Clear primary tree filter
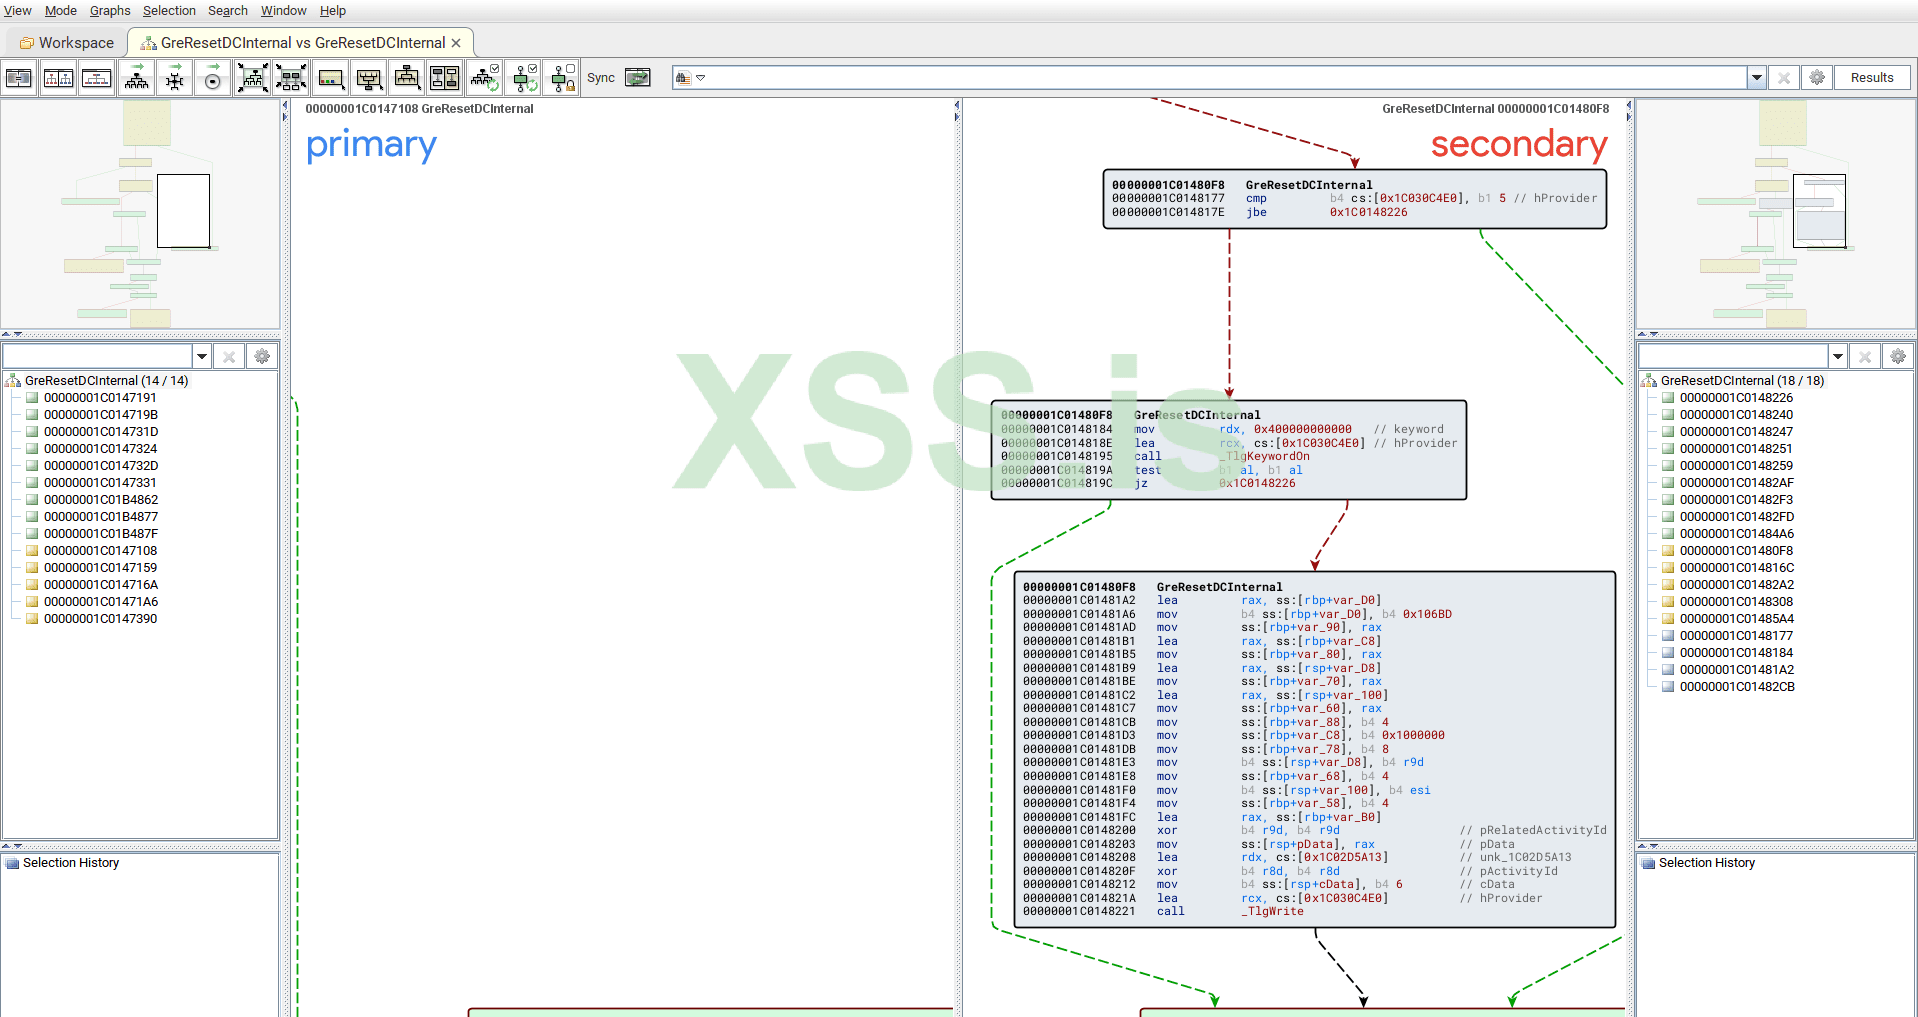This screenshot has height=1017, width=1918. tap(229, 356)
